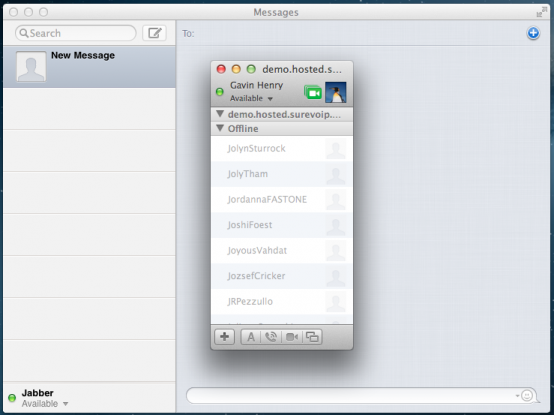The height and width of the screenshot is (415, 554).
Task: Click the penguin profile picture
Action: 335,93
